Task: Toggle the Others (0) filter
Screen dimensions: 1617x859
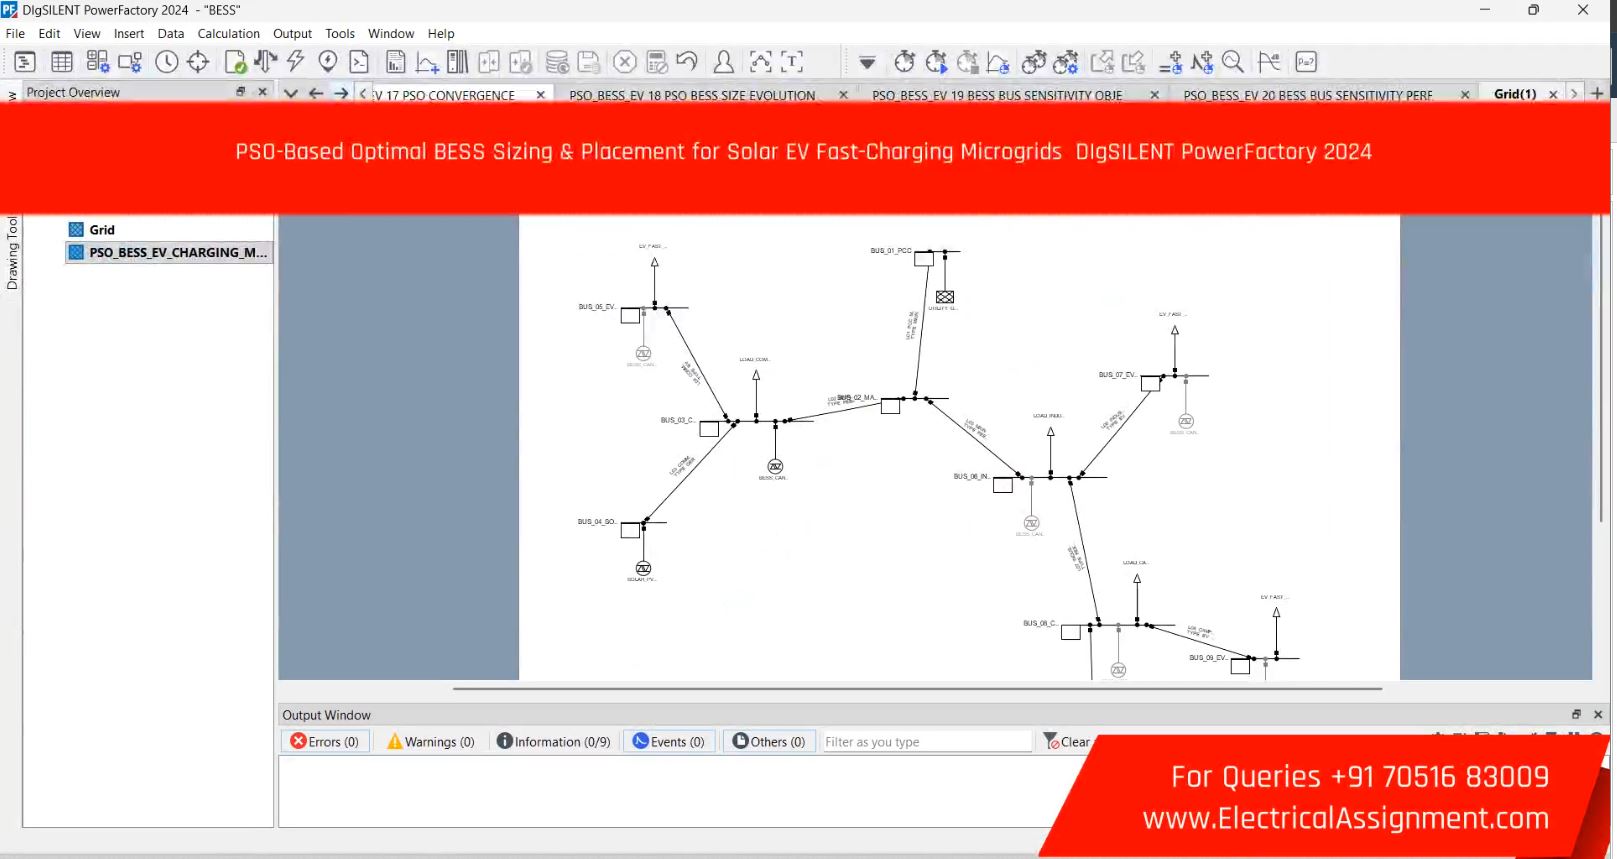Action: point(769,741)
